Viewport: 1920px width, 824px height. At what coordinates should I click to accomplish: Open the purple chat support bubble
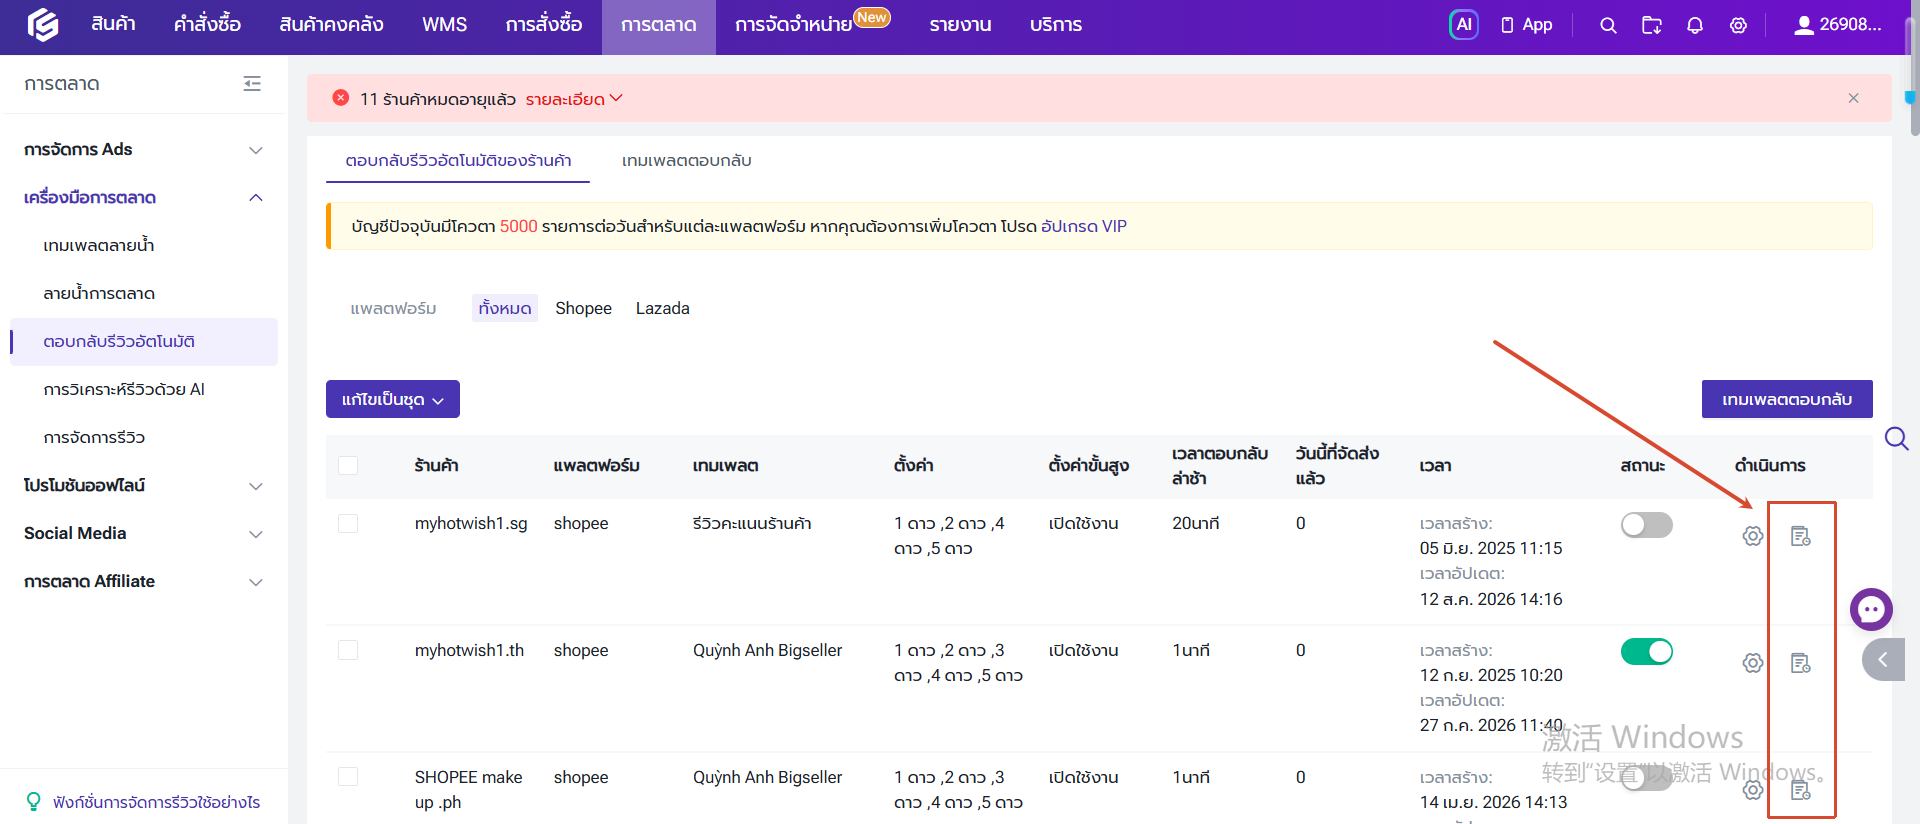(1871, 609)
